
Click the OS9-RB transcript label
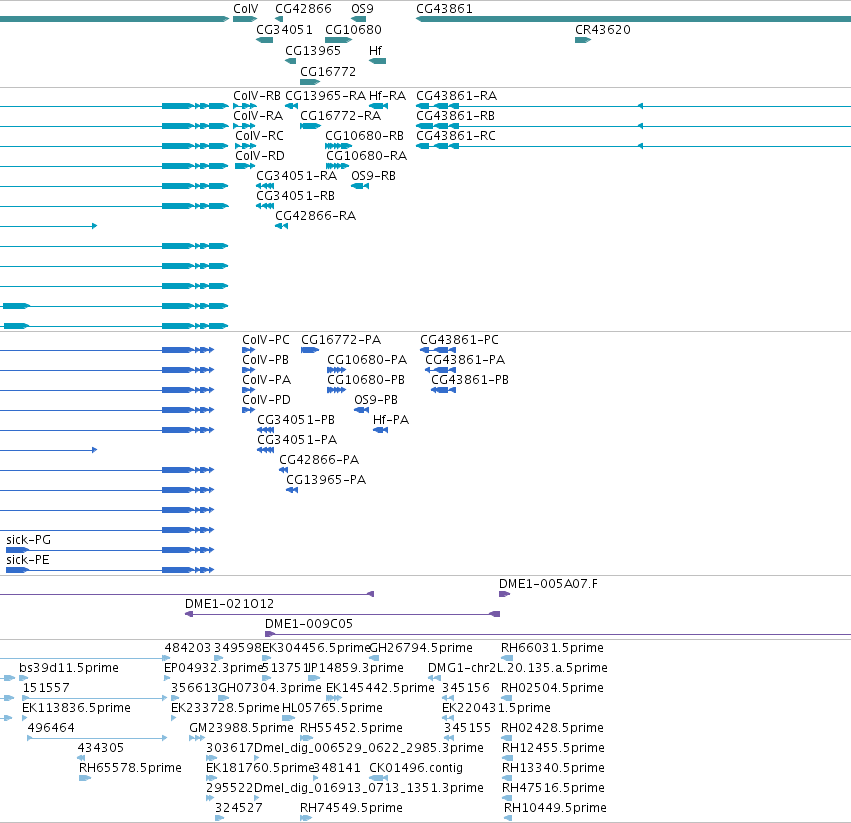pos(373,176)
